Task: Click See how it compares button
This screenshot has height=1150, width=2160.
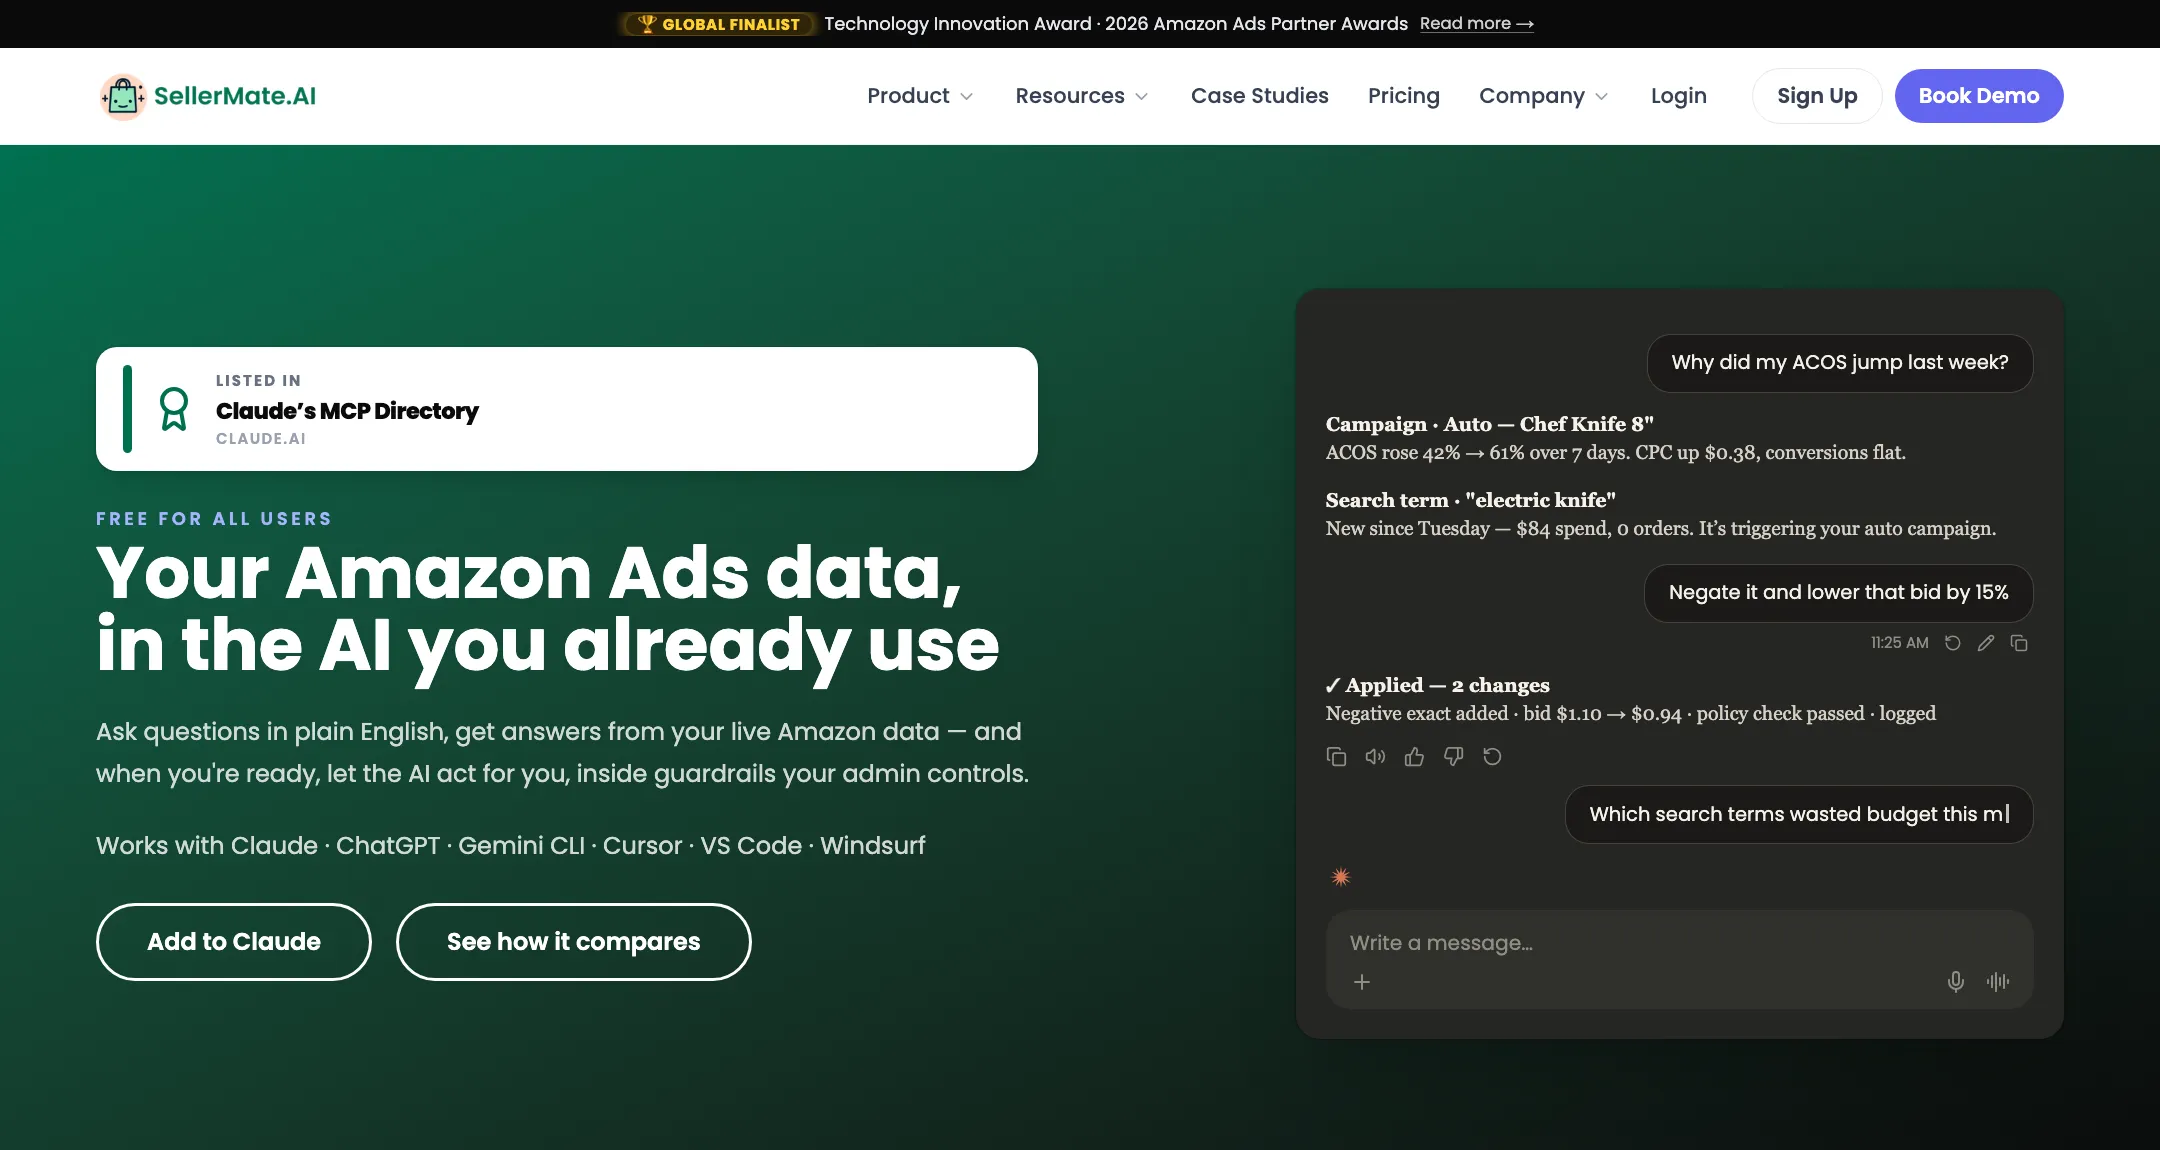Action: [x=574, y=942]
